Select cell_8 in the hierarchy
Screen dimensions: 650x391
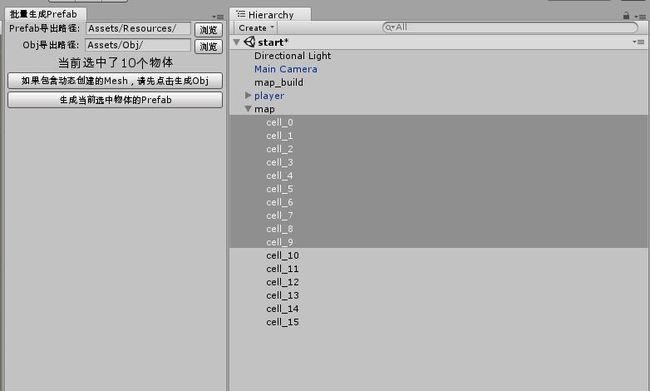(439, 228)
